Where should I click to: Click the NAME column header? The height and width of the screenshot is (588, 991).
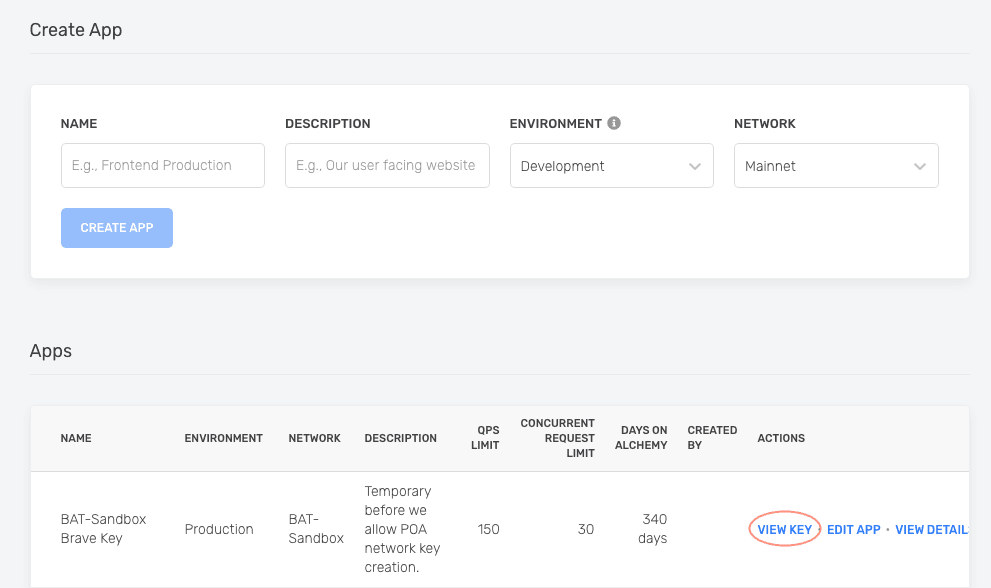click(x=76, y=438)
